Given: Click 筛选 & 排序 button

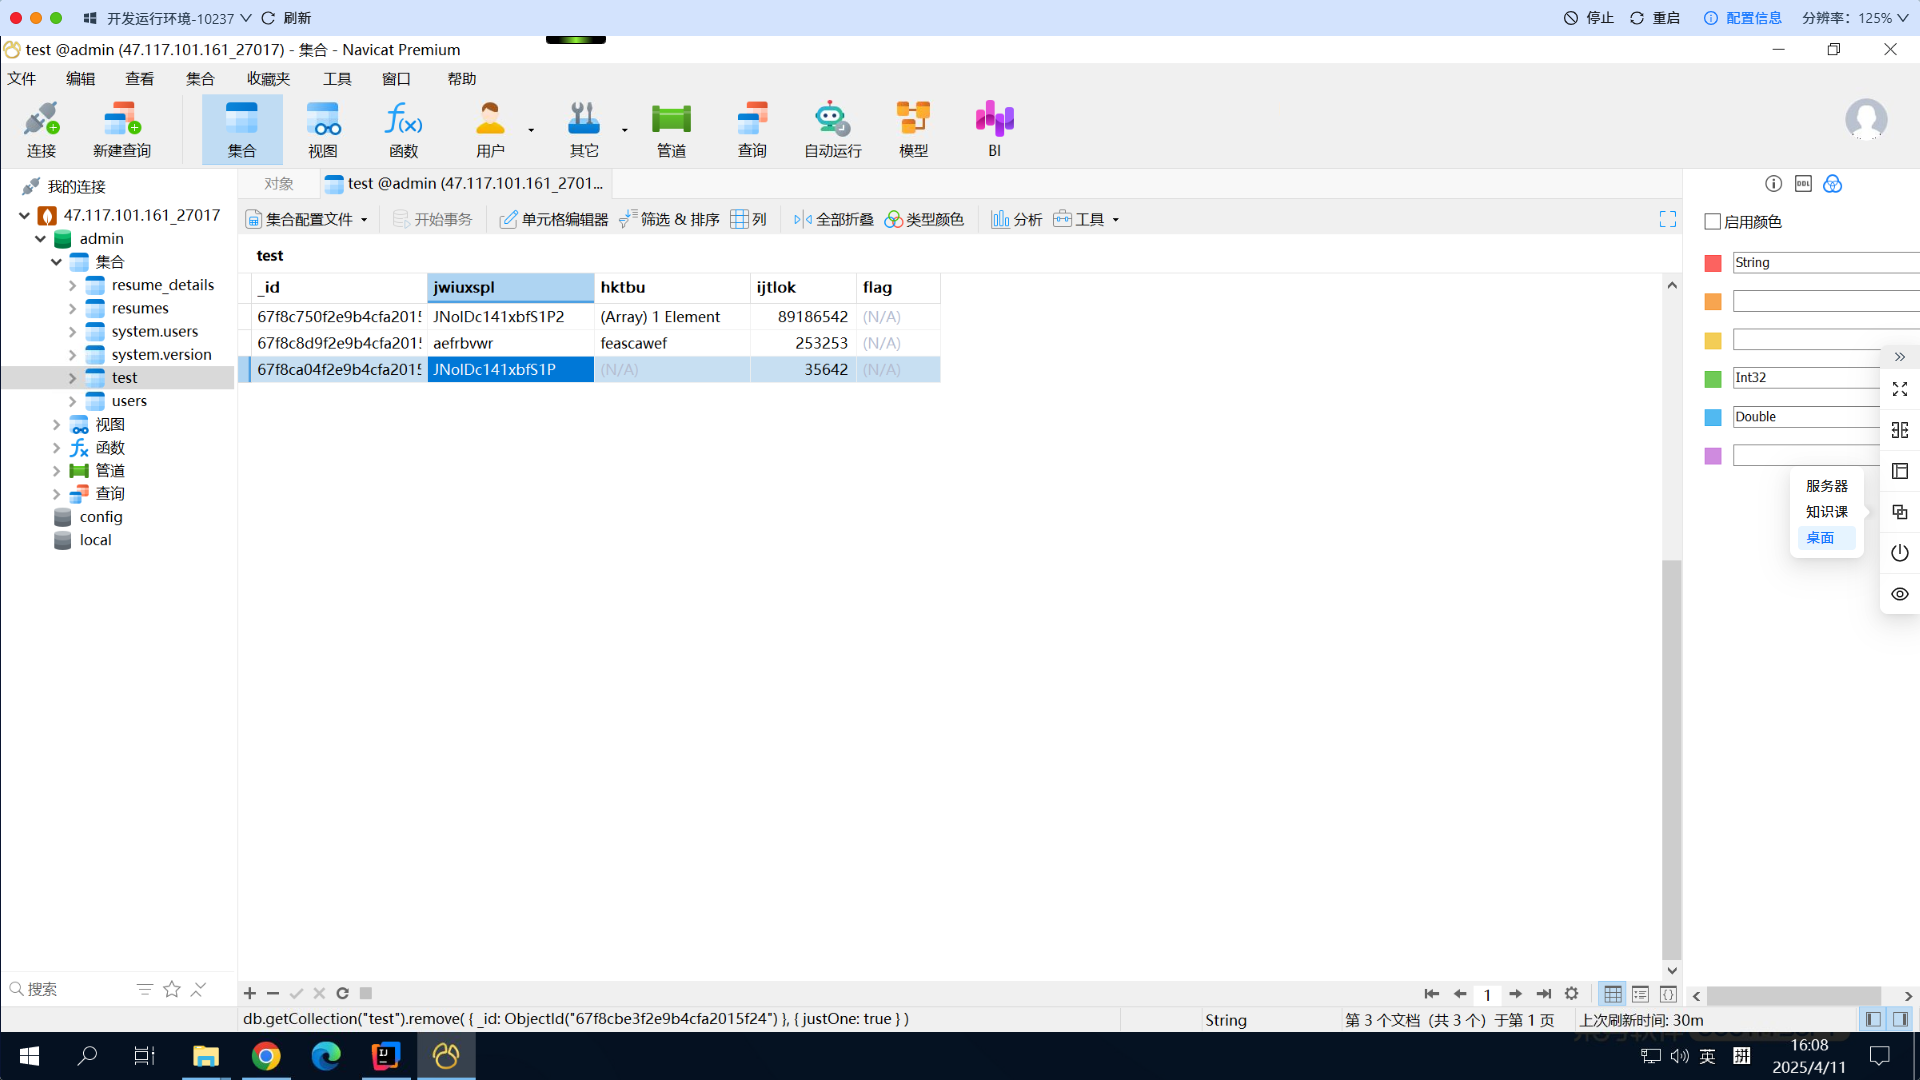Looking at the screenshot, I should 669,219.
